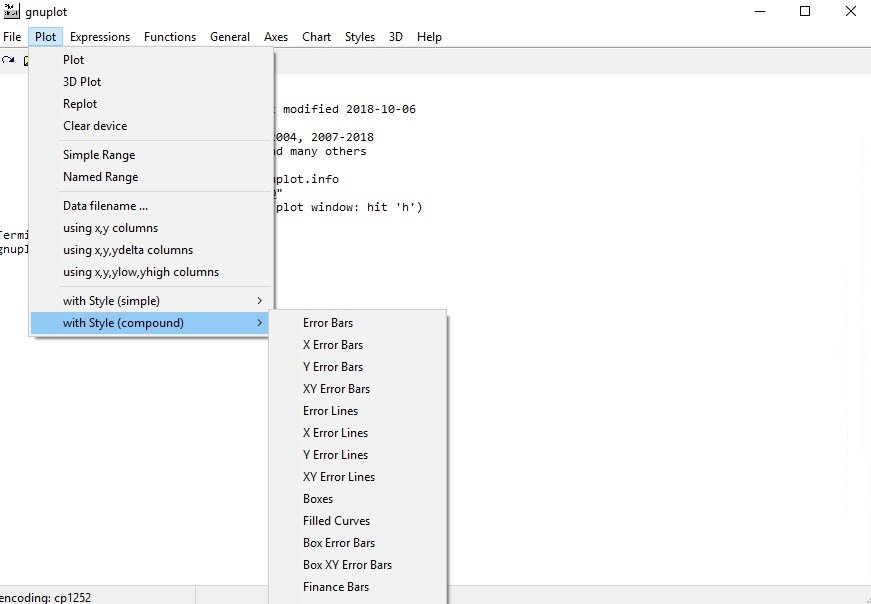
Task: Click the 'modified 2018-10-06' console text
Action: coord(349,109)
